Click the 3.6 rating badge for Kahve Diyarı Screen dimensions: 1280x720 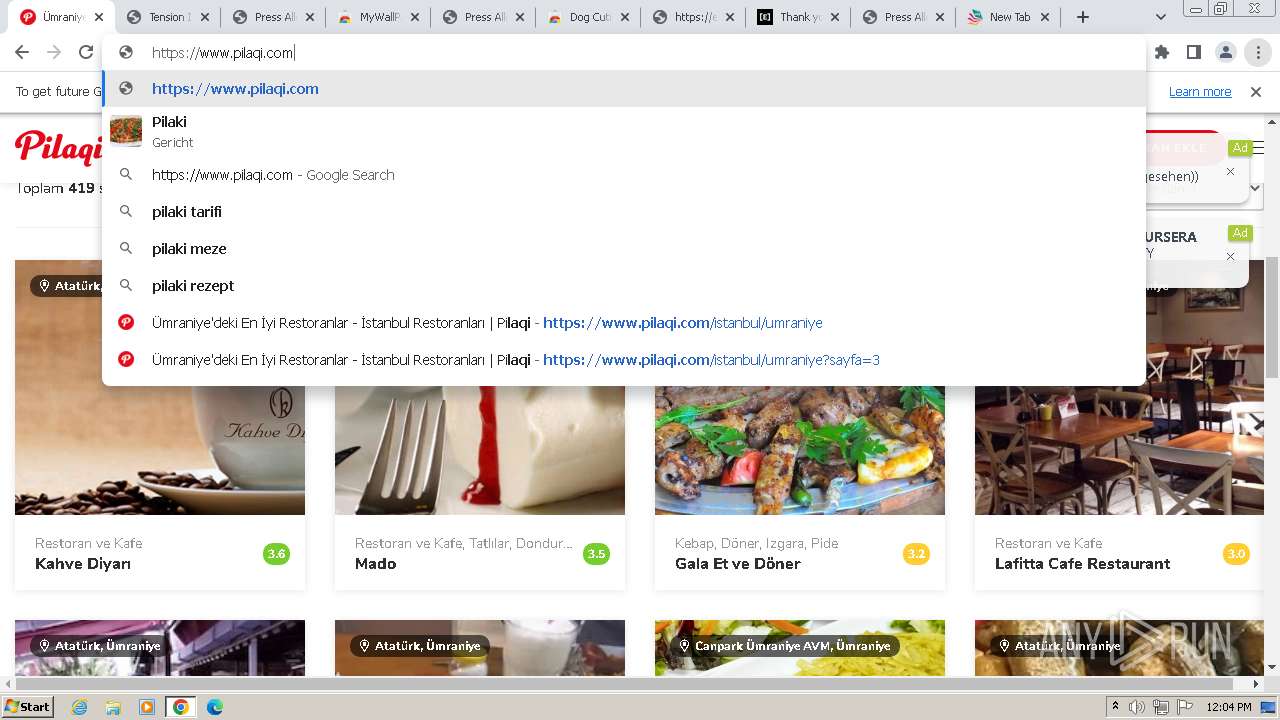(276, 554)
